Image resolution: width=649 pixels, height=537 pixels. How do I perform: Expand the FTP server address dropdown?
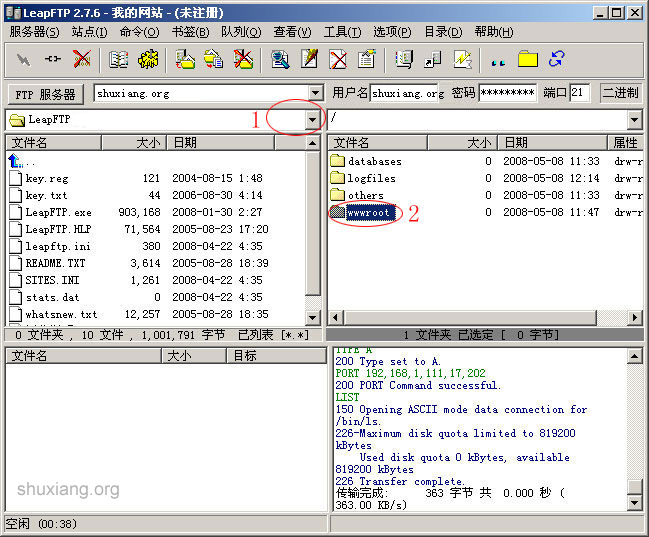[315, 93]
